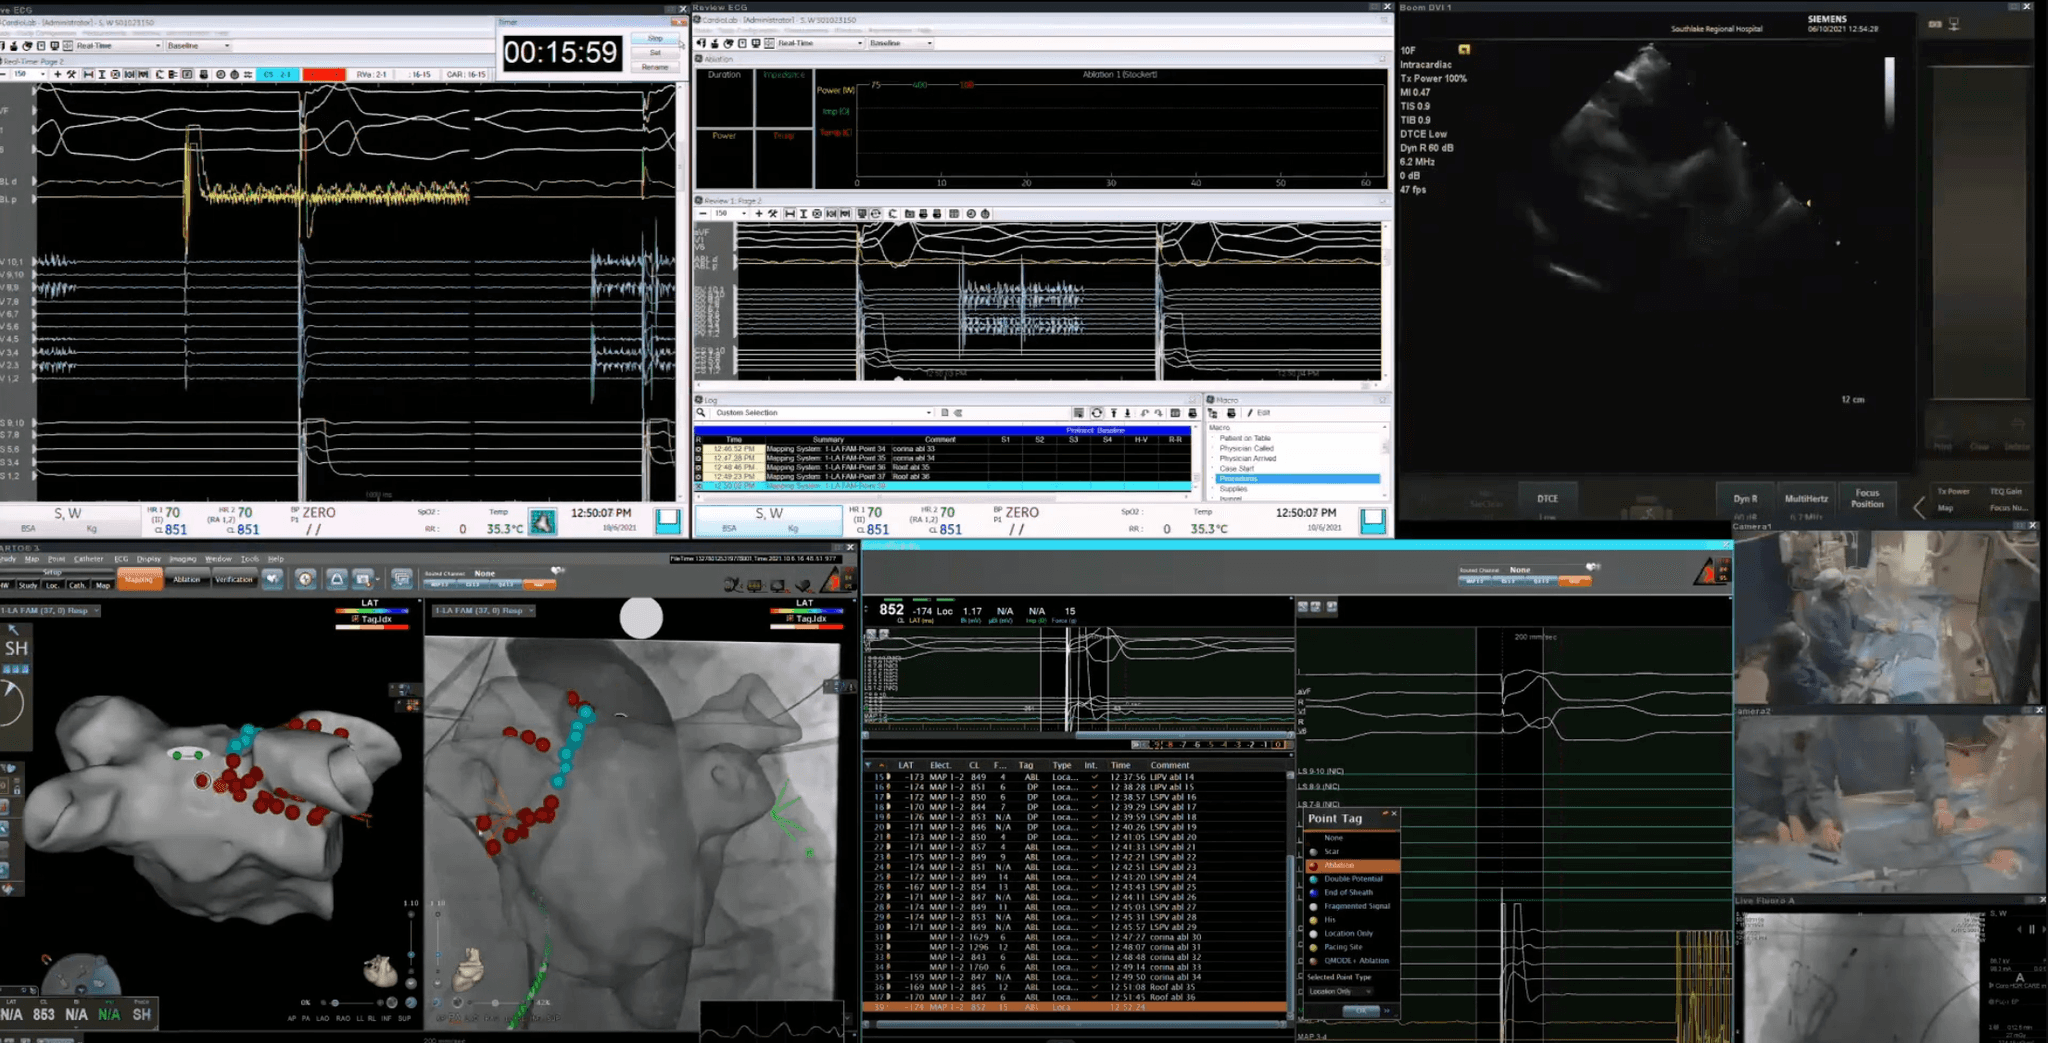
Task: Open the Map menu in CARTO 3
Action: [x=32, y=559]
